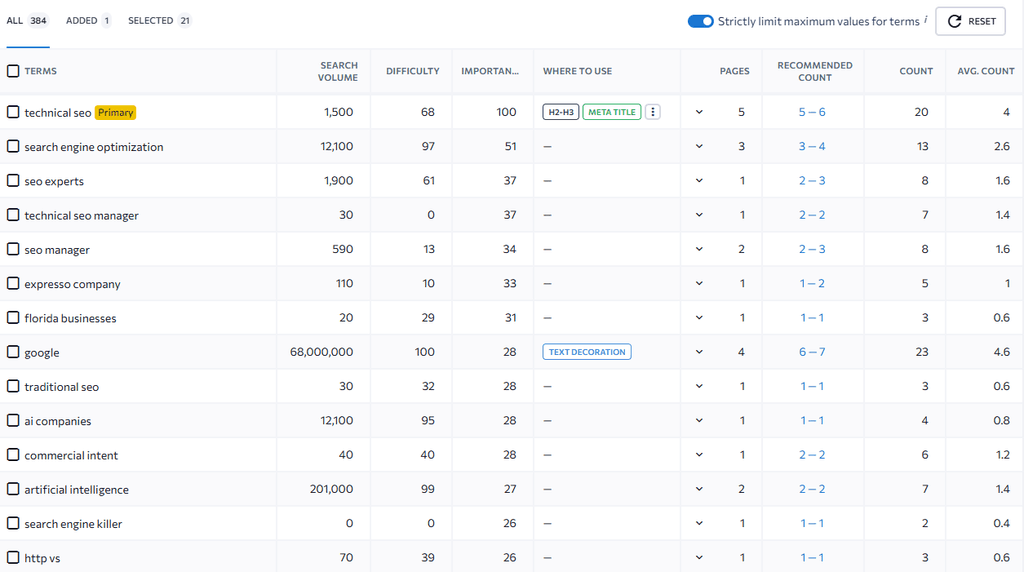Check expresso company checkbox
This screenshot has height=572, width=1024.
coord(13,283)
